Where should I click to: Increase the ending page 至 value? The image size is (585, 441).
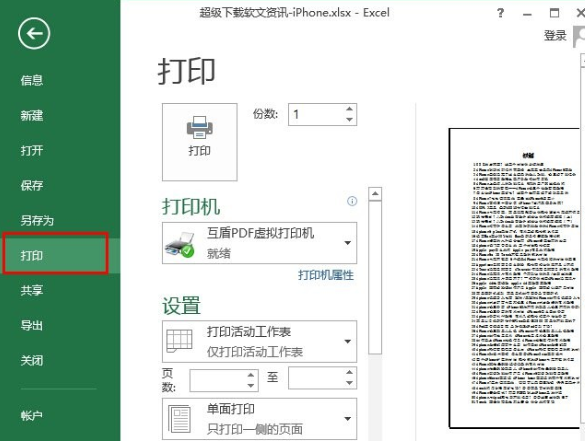tap(349, 372)
